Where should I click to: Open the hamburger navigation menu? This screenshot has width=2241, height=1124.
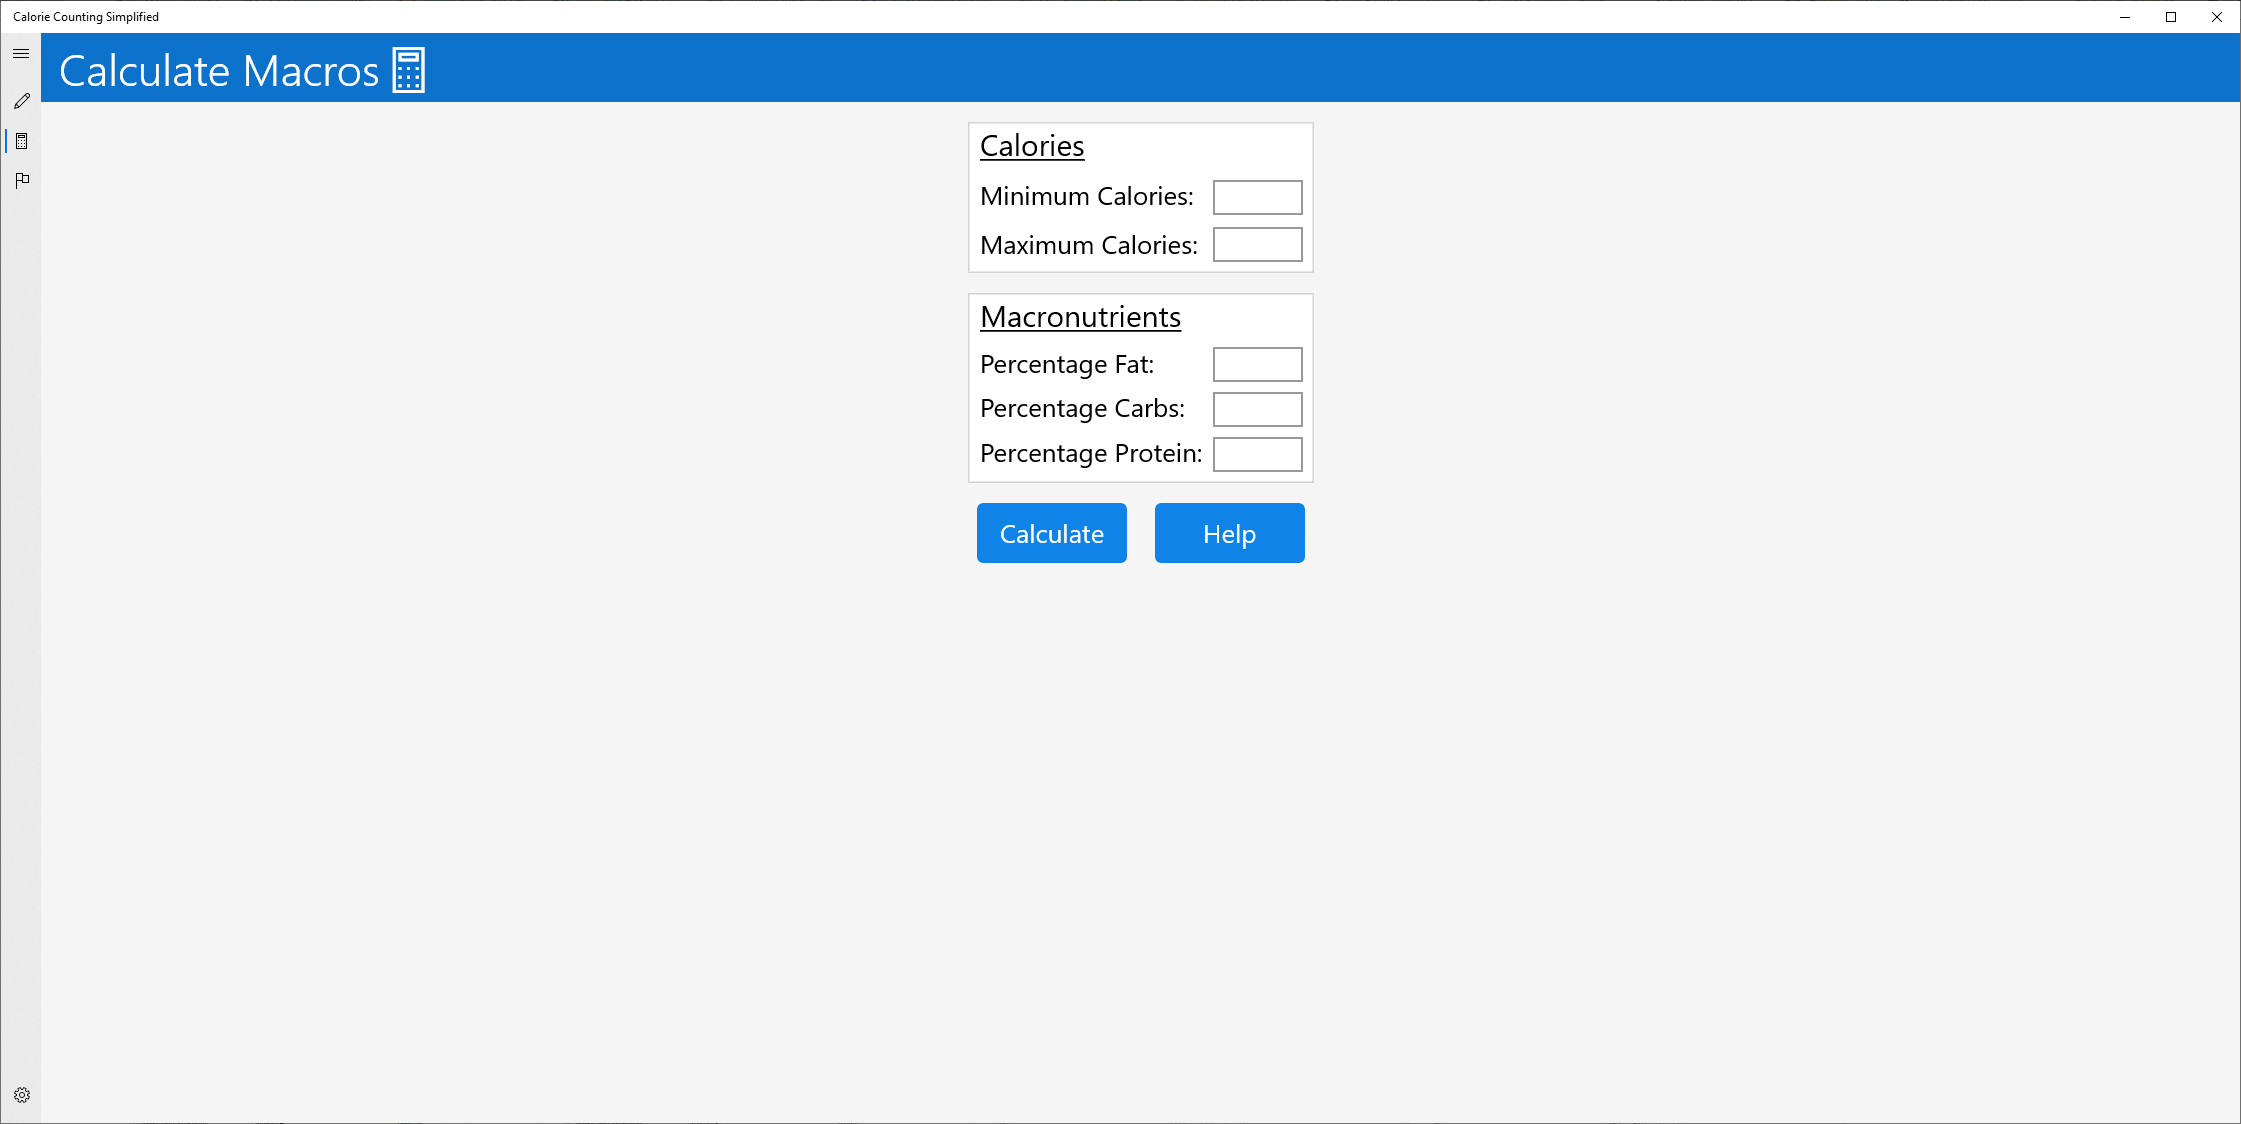(21, 54)
